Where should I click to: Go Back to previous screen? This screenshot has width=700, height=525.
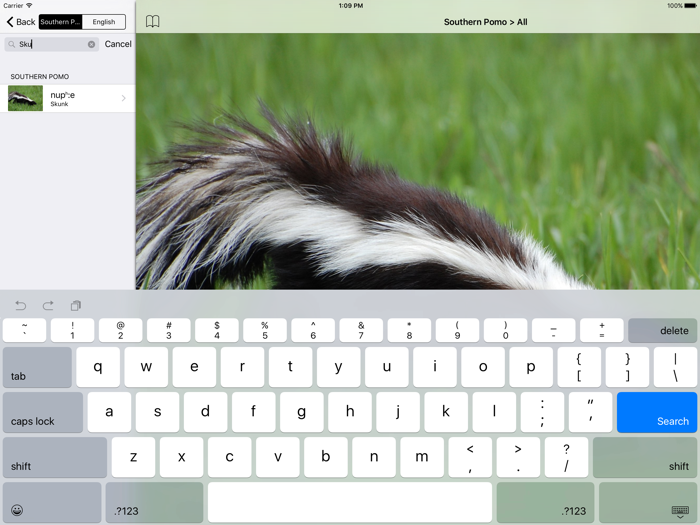point(20,22)
